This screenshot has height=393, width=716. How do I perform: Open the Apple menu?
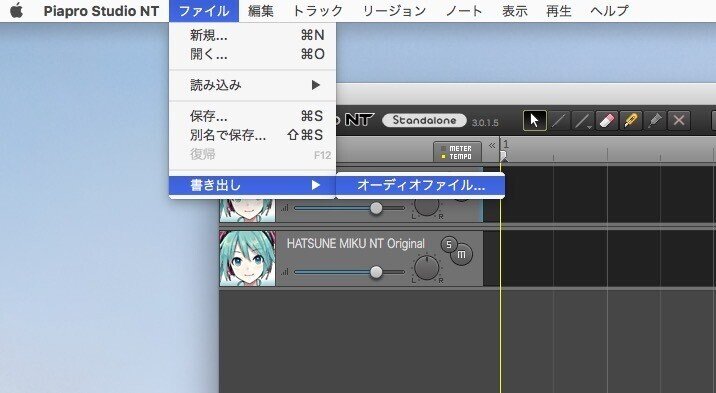(x=16, y=10)
